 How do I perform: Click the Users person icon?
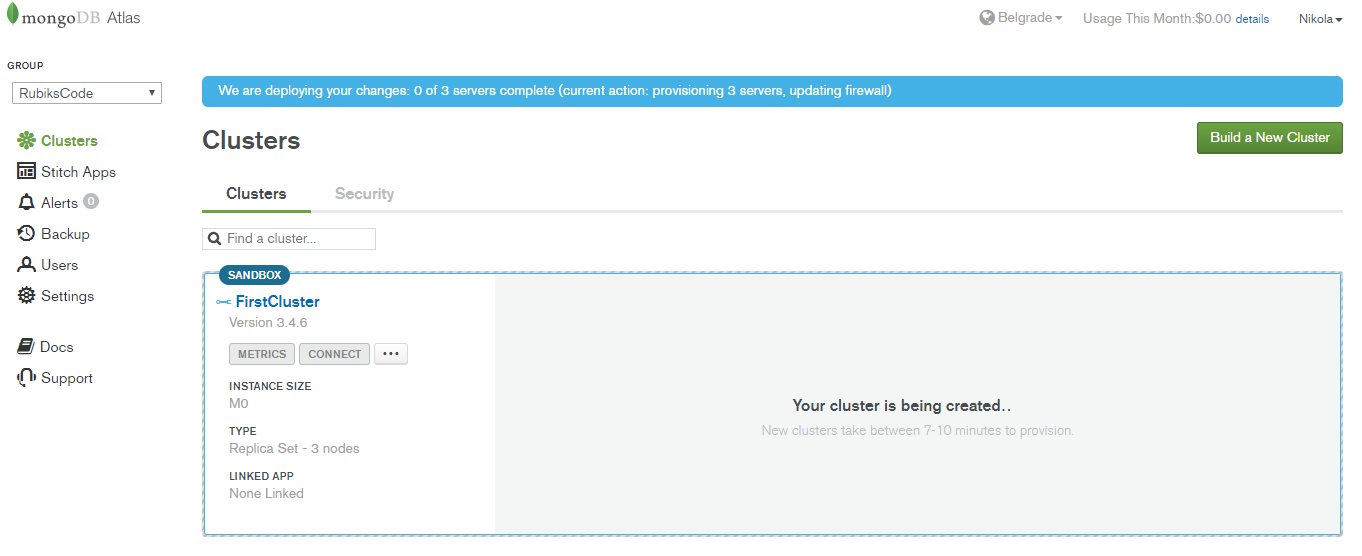click(x=26, y=265)
